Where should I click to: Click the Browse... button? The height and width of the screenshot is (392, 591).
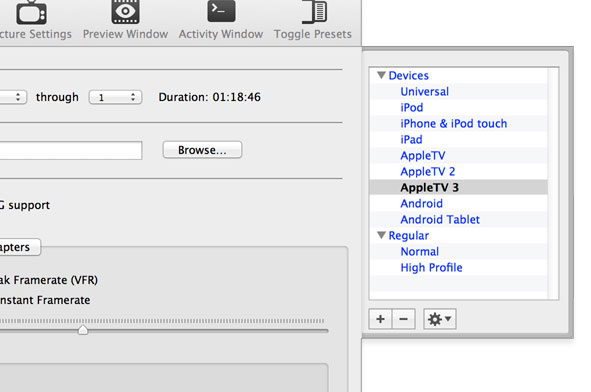[202, 150]
